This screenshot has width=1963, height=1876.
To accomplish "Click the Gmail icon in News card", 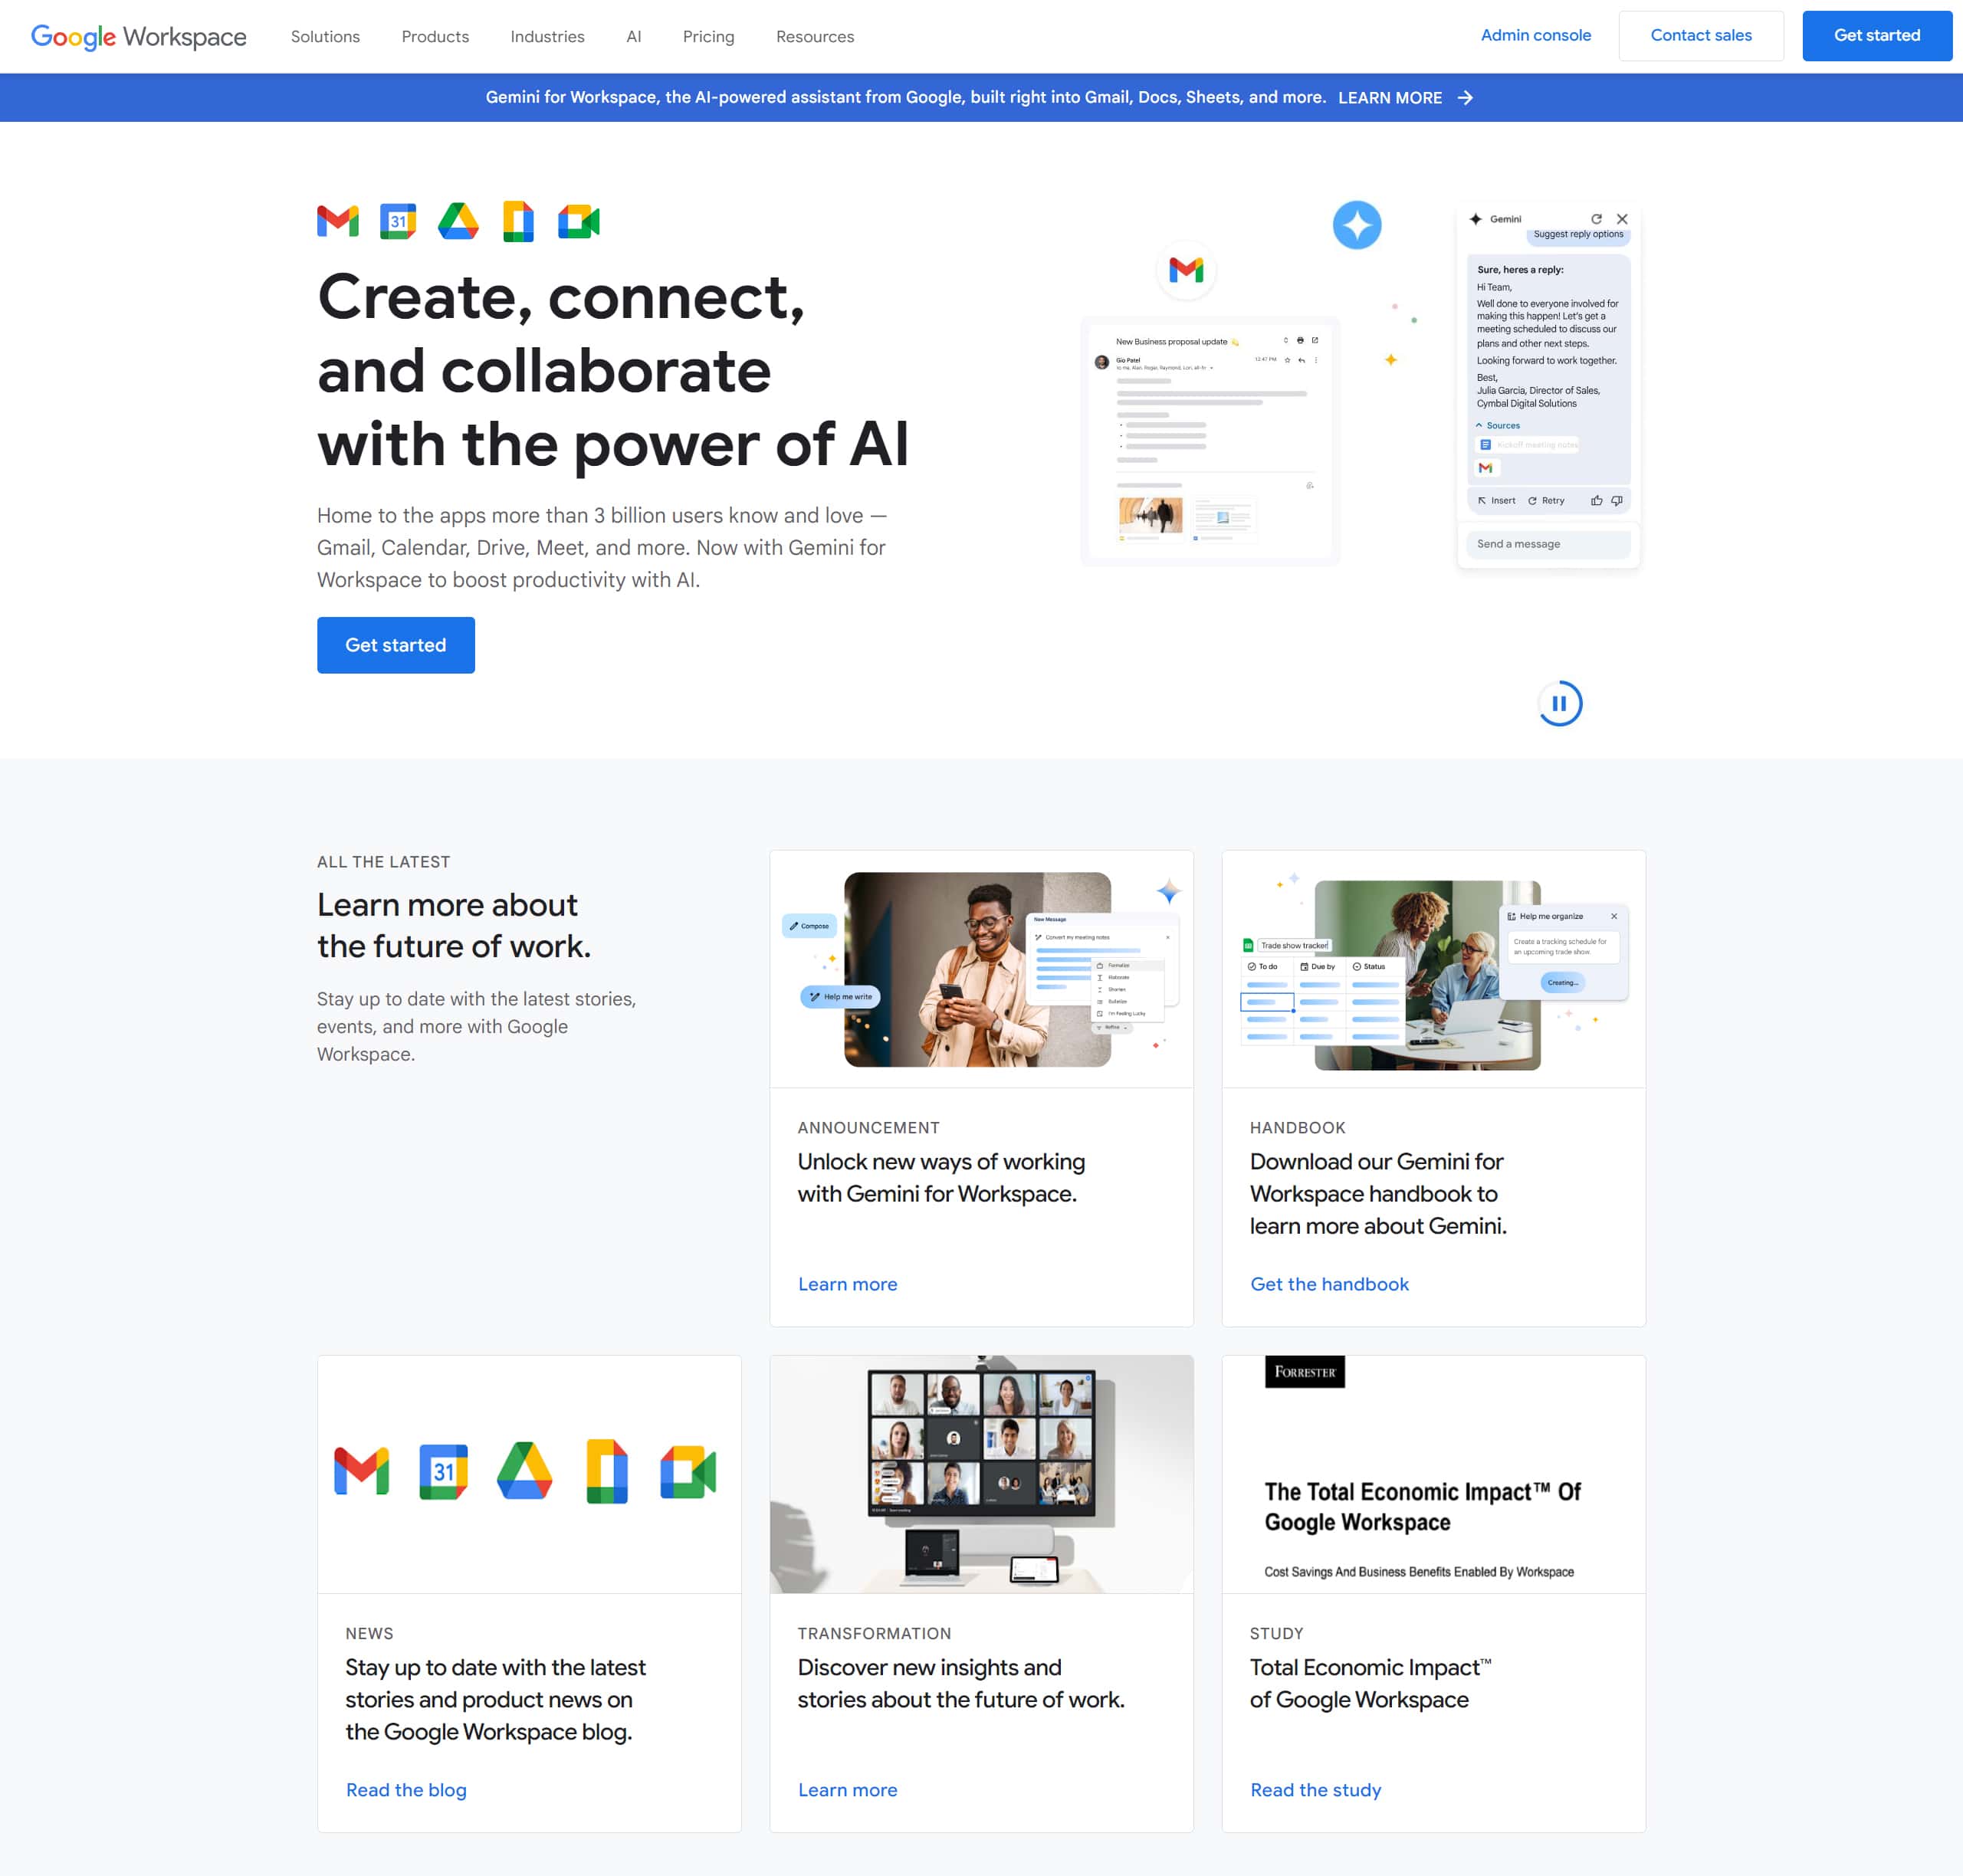I will pyautogui.click(x=361, y=1471).
